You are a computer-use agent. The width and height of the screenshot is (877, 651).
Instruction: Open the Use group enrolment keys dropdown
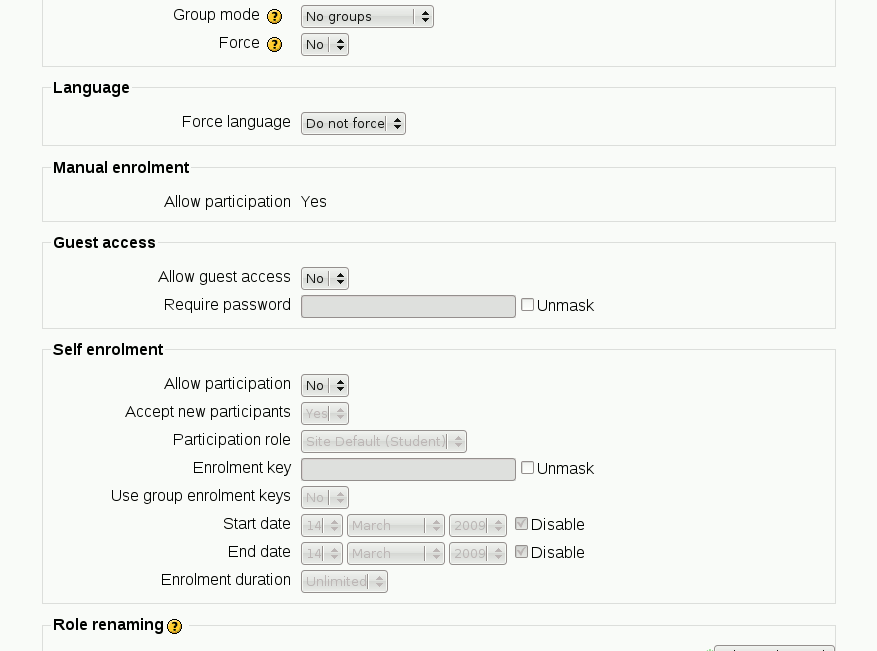[x=324, y=498]
